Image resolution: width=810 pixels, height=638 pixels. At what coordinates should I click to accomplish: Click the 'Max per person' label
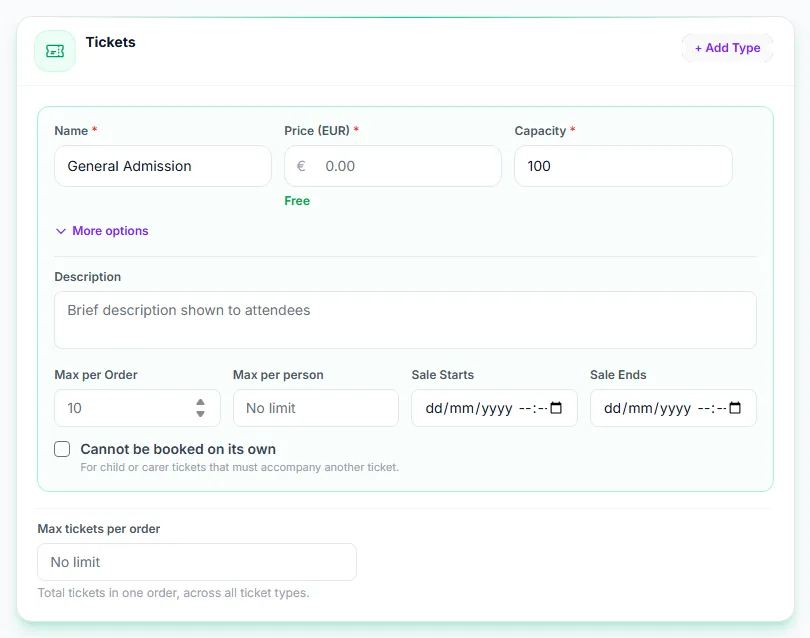(278, 375)
